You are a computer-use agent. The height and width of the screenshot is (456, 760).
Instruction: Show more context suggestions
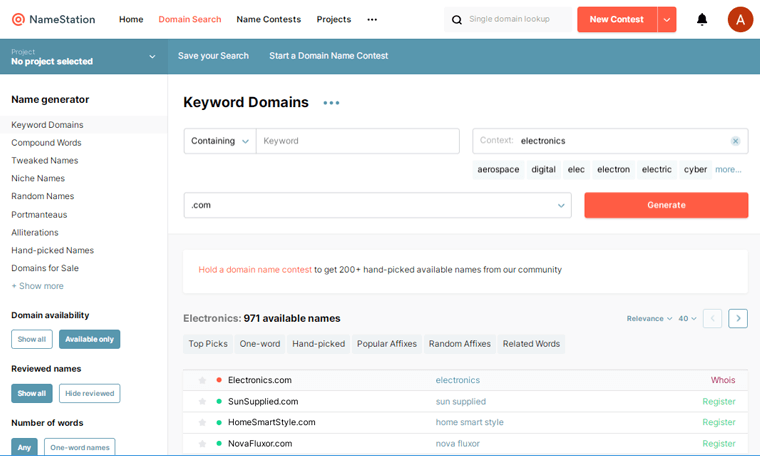tap(728, 170)
